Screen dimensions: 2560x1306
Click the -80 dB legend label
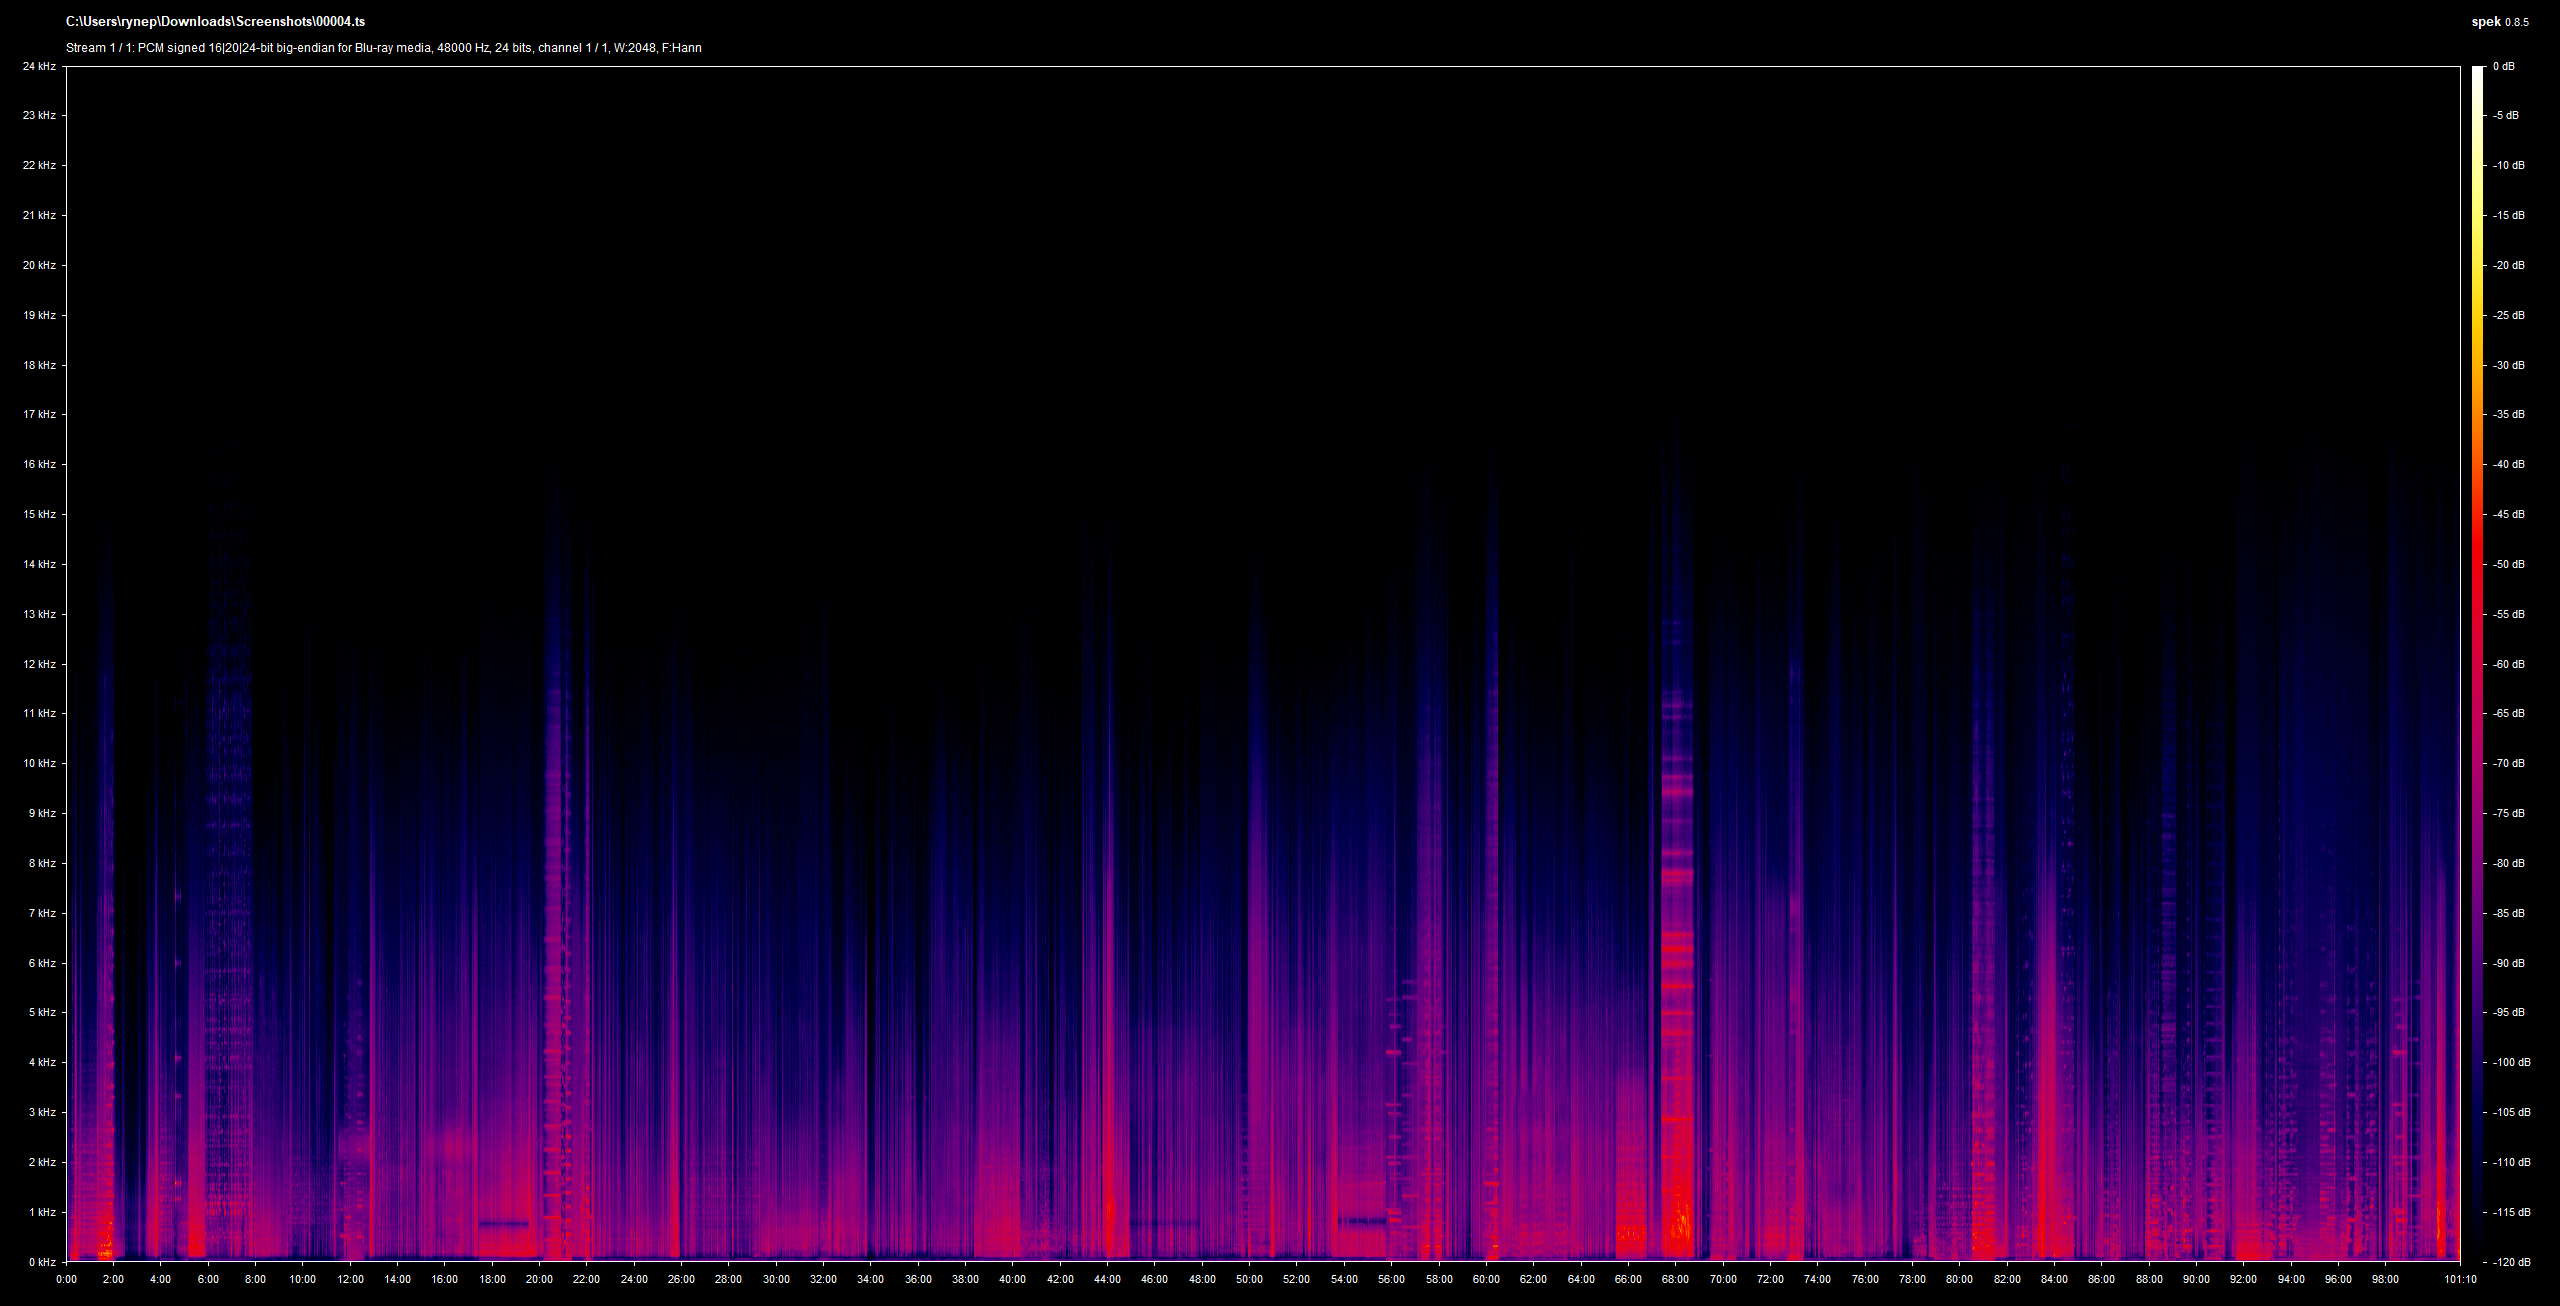tap(2508, 863)
